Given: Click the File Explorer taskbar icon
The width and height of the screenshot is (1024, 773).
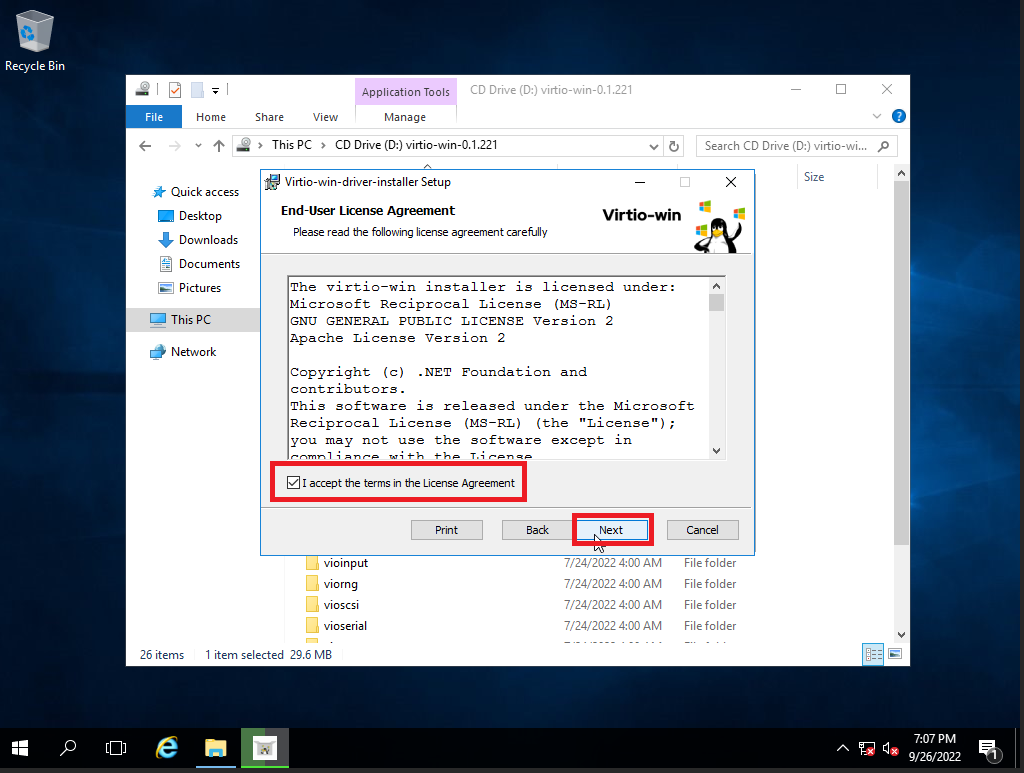Looking at the screenshot, I should [216, 748].
